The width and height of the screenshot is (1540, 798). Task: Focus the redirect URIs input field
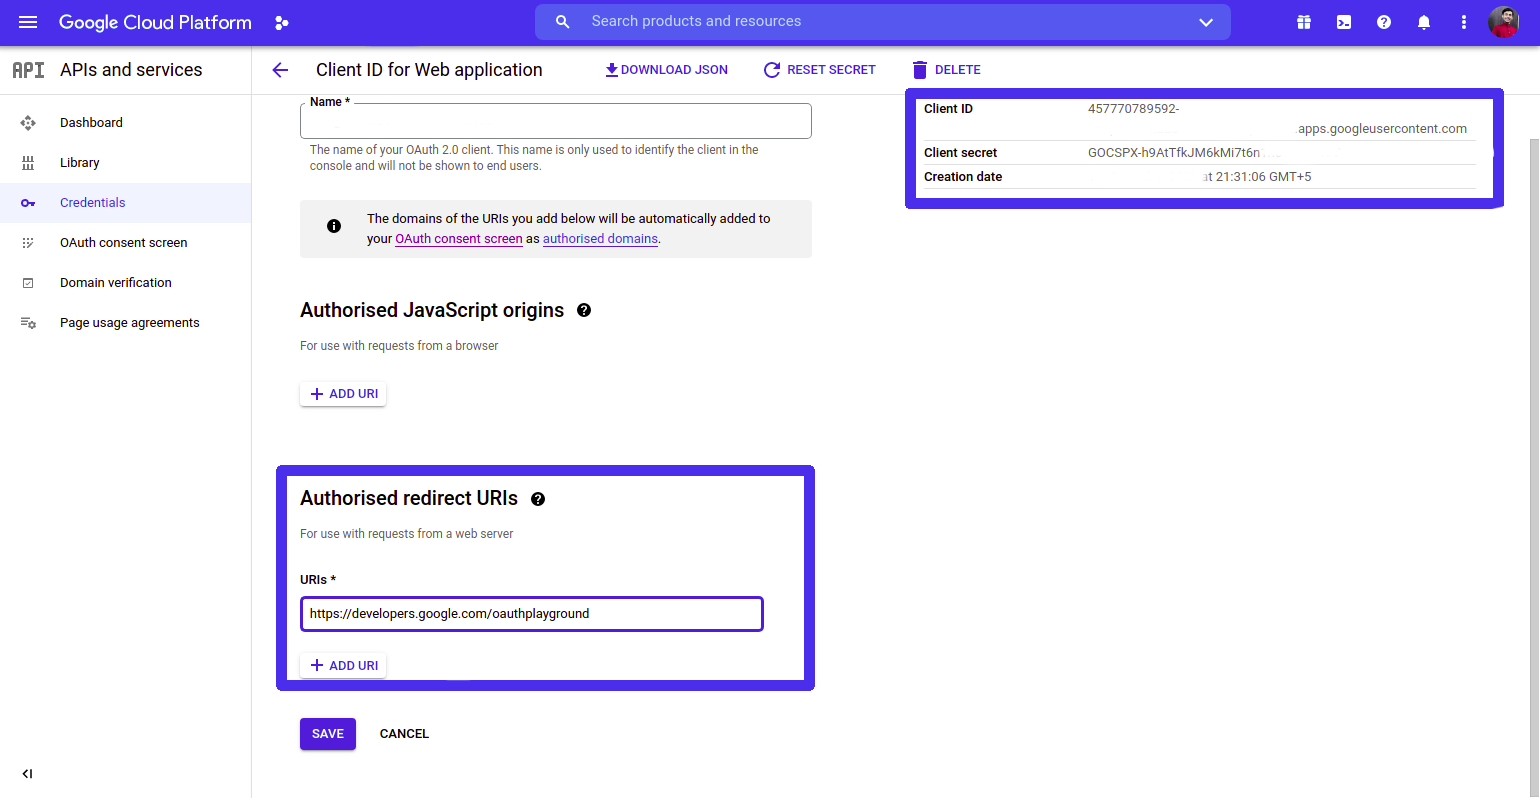[532, 614]
